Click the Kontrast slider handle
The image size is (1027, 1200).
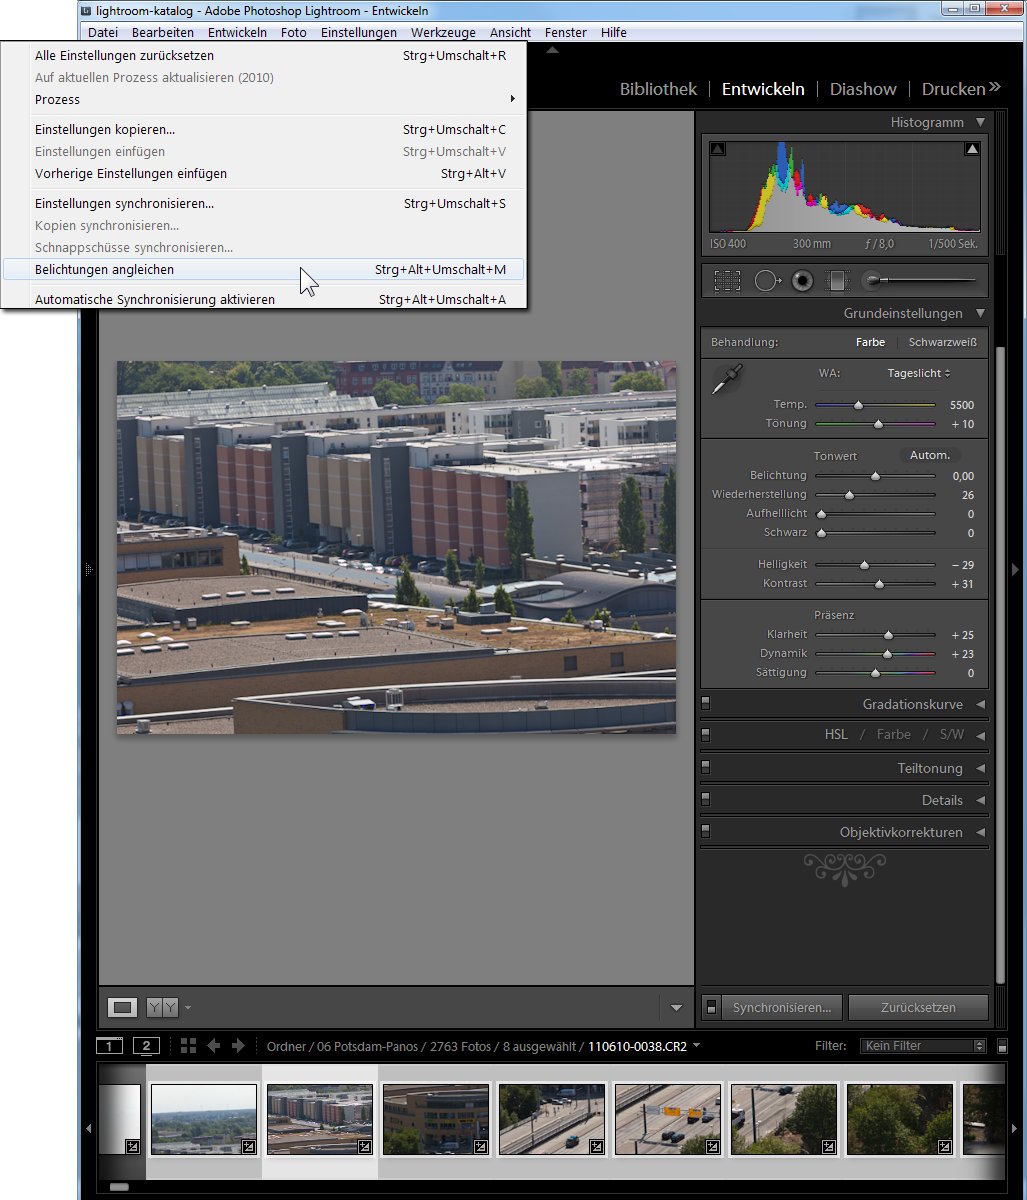(879, 584)
